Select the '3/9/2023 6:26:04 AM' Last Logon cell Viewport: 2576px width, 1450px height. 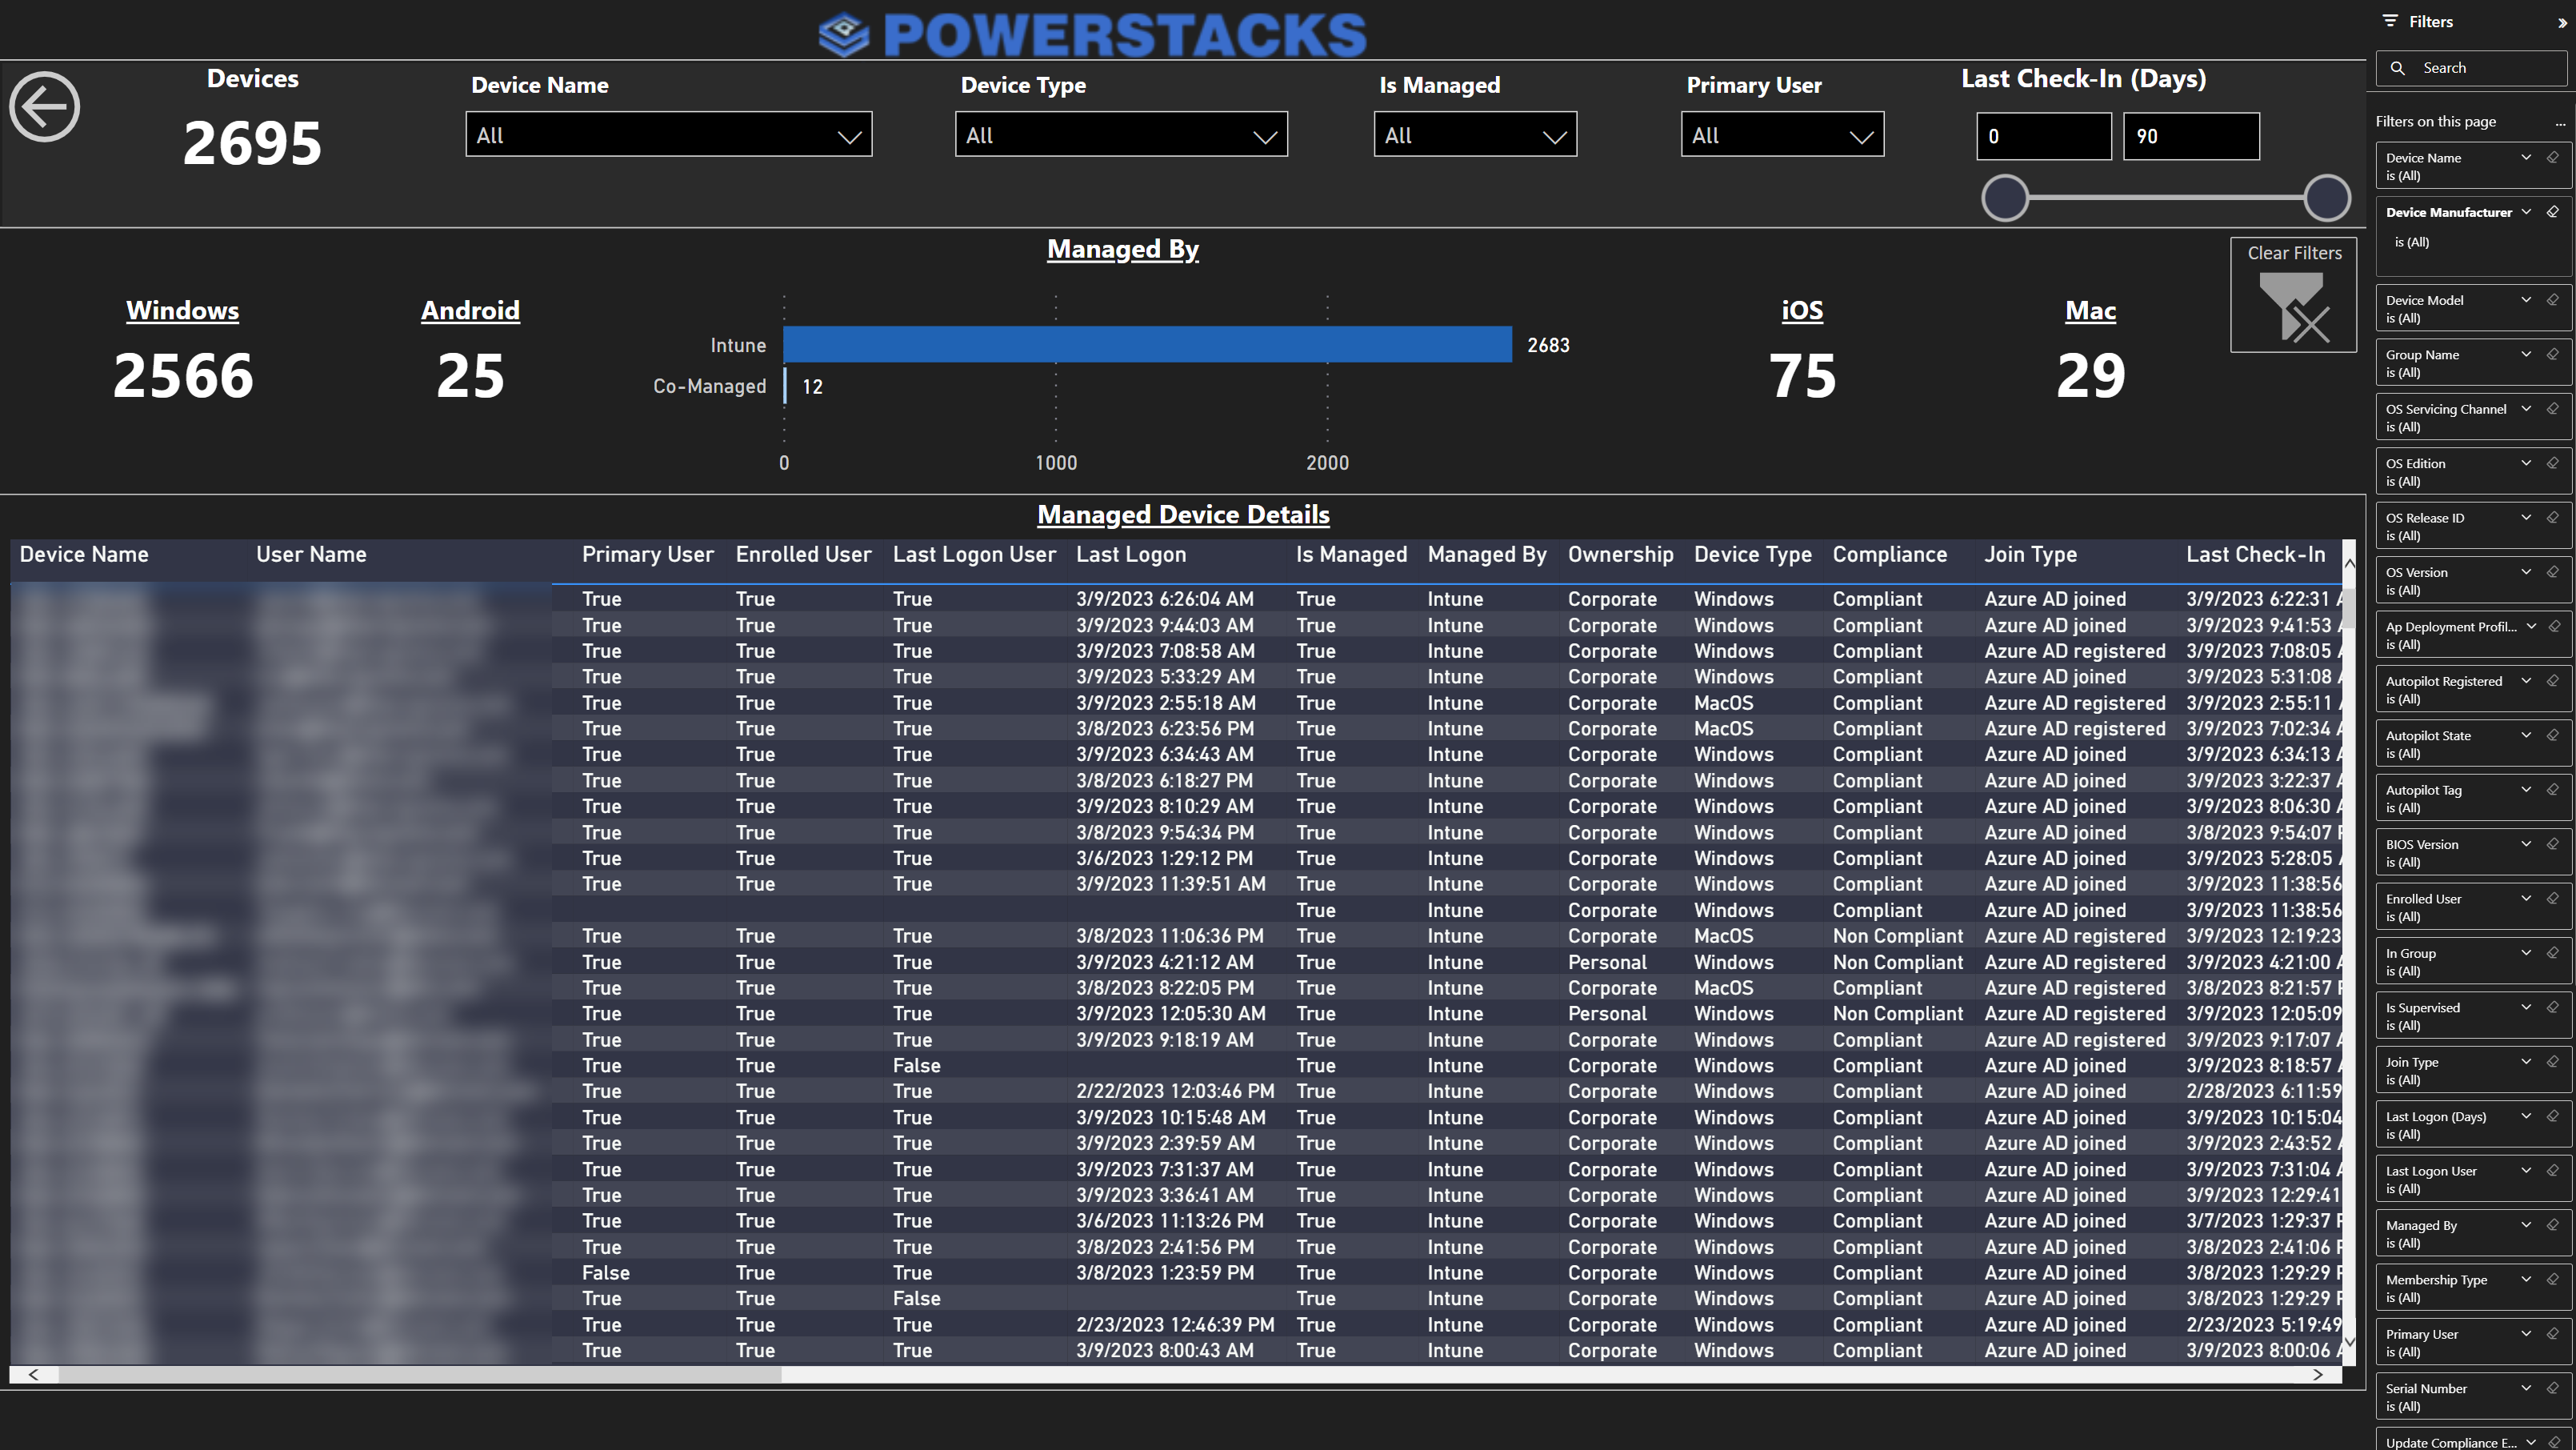pyautogui.click(x=1165, y=599)
